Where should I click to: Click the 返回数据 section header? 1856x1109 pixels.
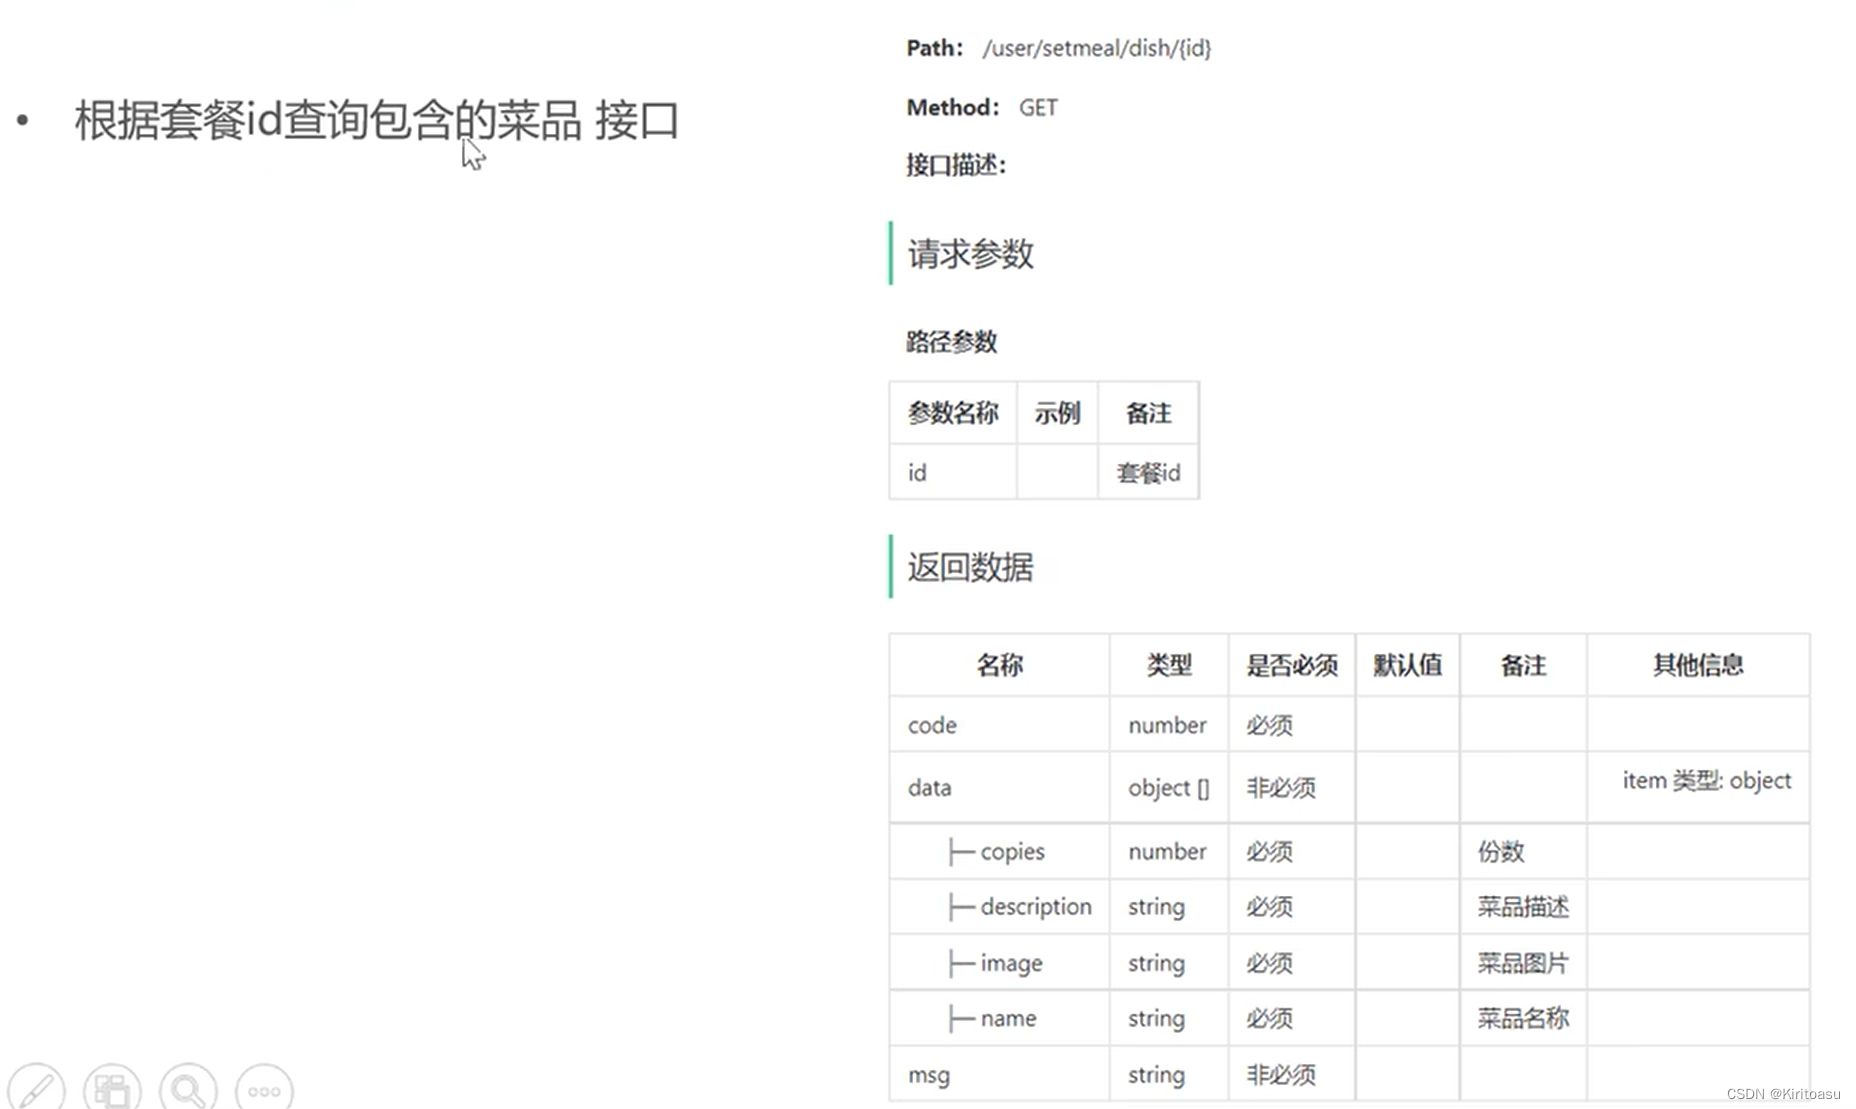[971, 567]
